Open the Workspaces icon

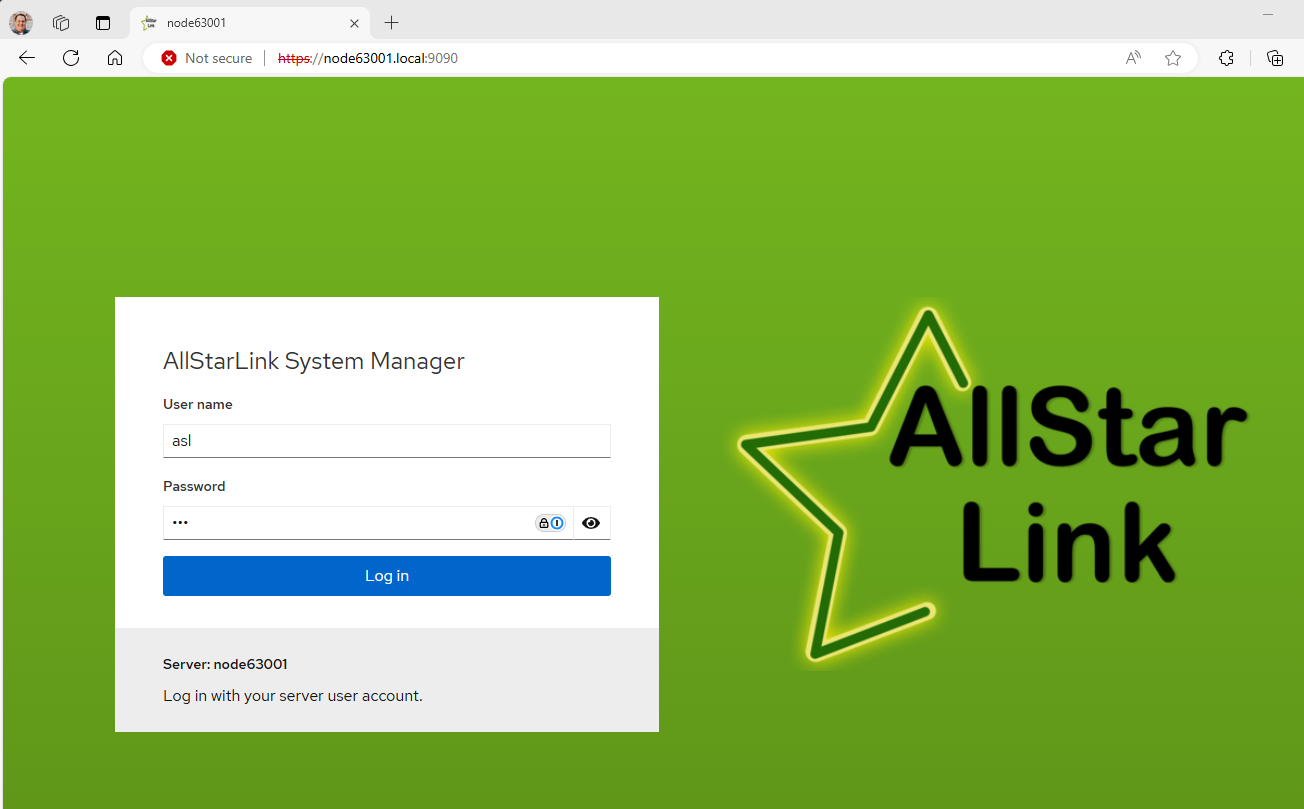(x=61, y=23)
